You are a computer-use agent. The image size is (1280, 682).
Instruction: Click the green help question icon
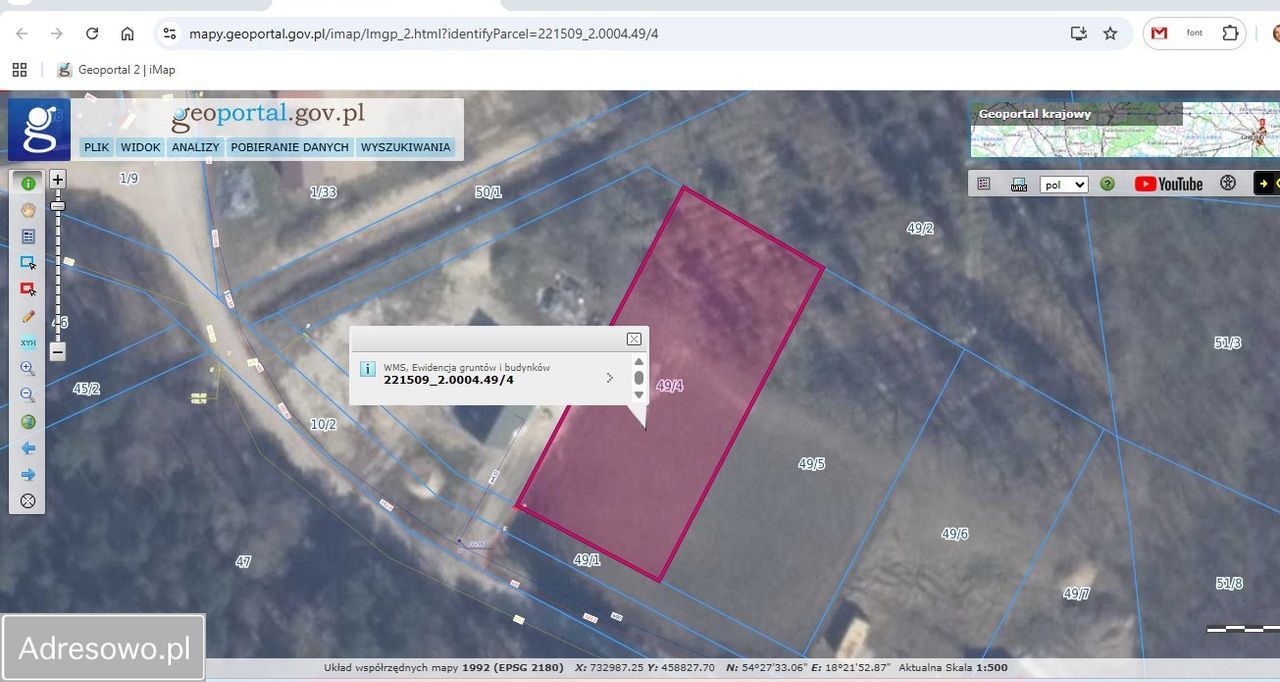coord(1107,184)
